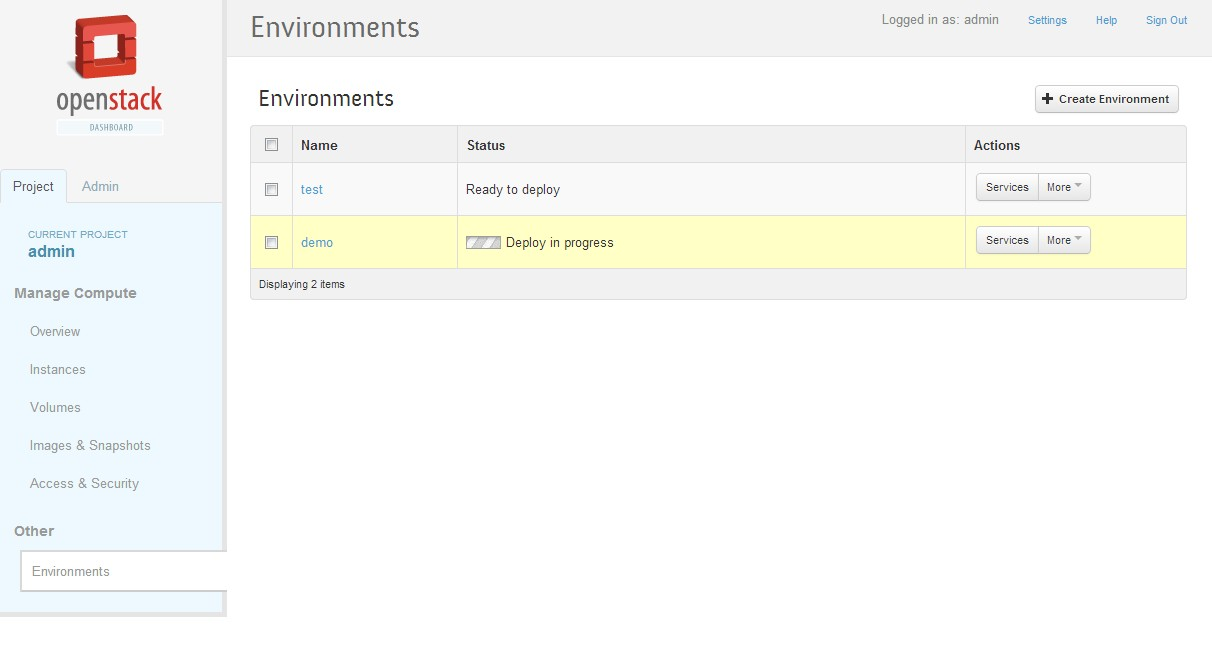This screenshot has height=667, width=1228.
Task: Navigate to Instances in the sidebar
Action: click(58, 369)
